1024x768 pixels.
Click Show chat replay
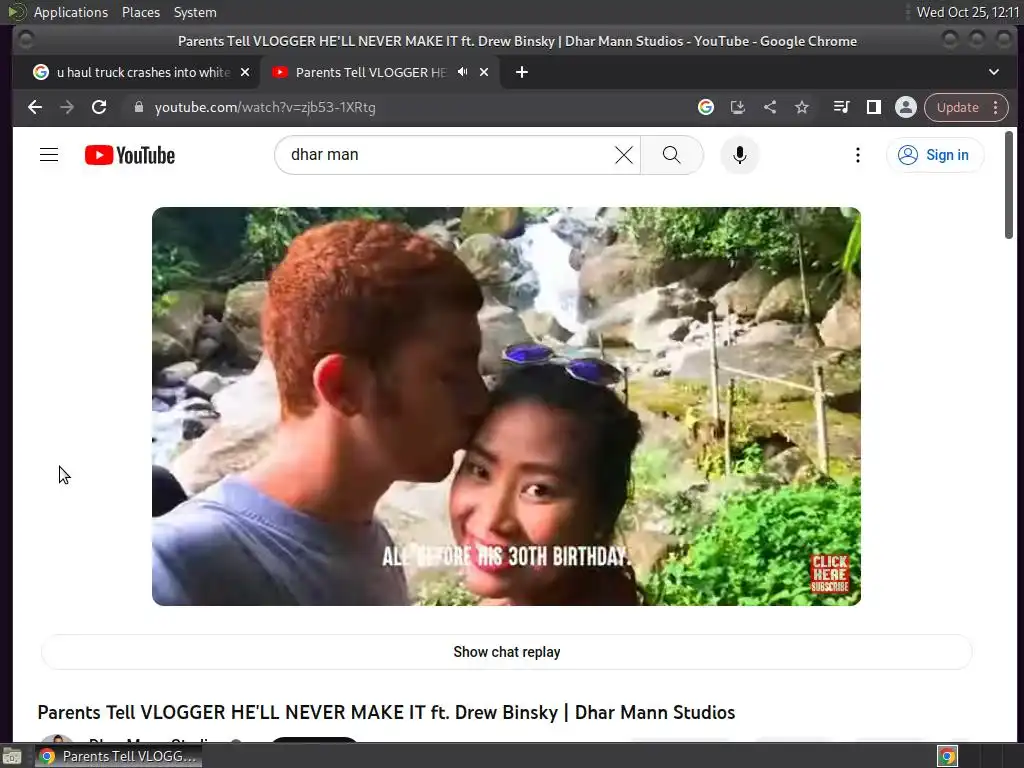click(x=506, y=652)
